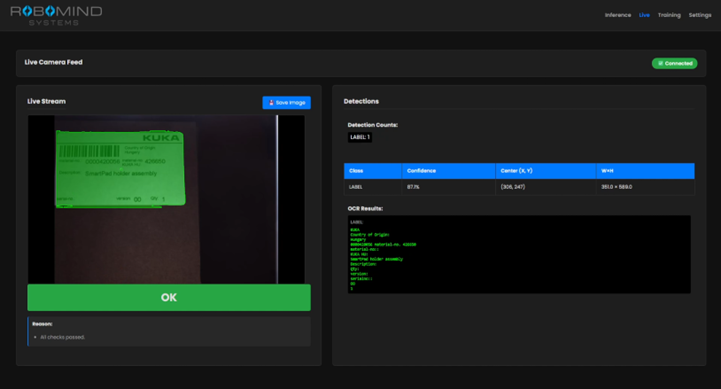Click 'All checks passed.' reason text
This screenshot has height=389, width=721.
[x=63, y=337]
